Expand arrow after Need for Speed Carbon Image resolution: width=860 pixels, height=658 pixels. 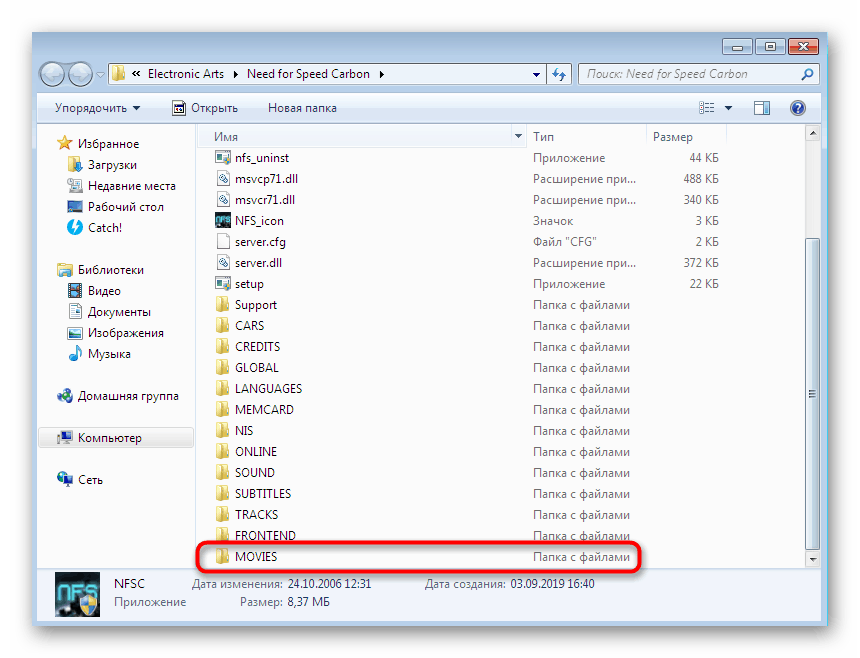382,75
